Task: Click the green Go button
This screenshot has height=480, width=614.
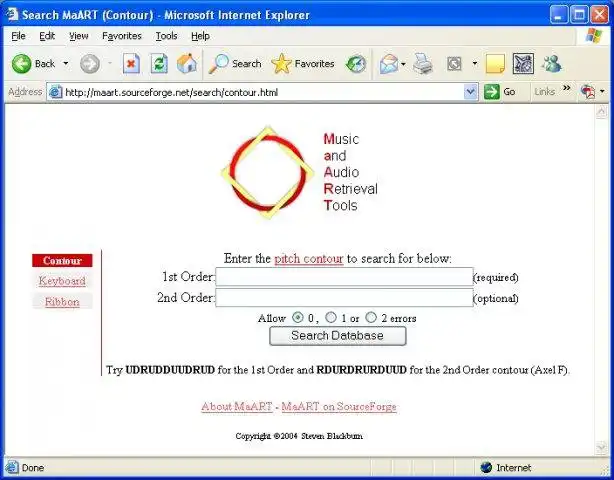Action: point(499,92)
